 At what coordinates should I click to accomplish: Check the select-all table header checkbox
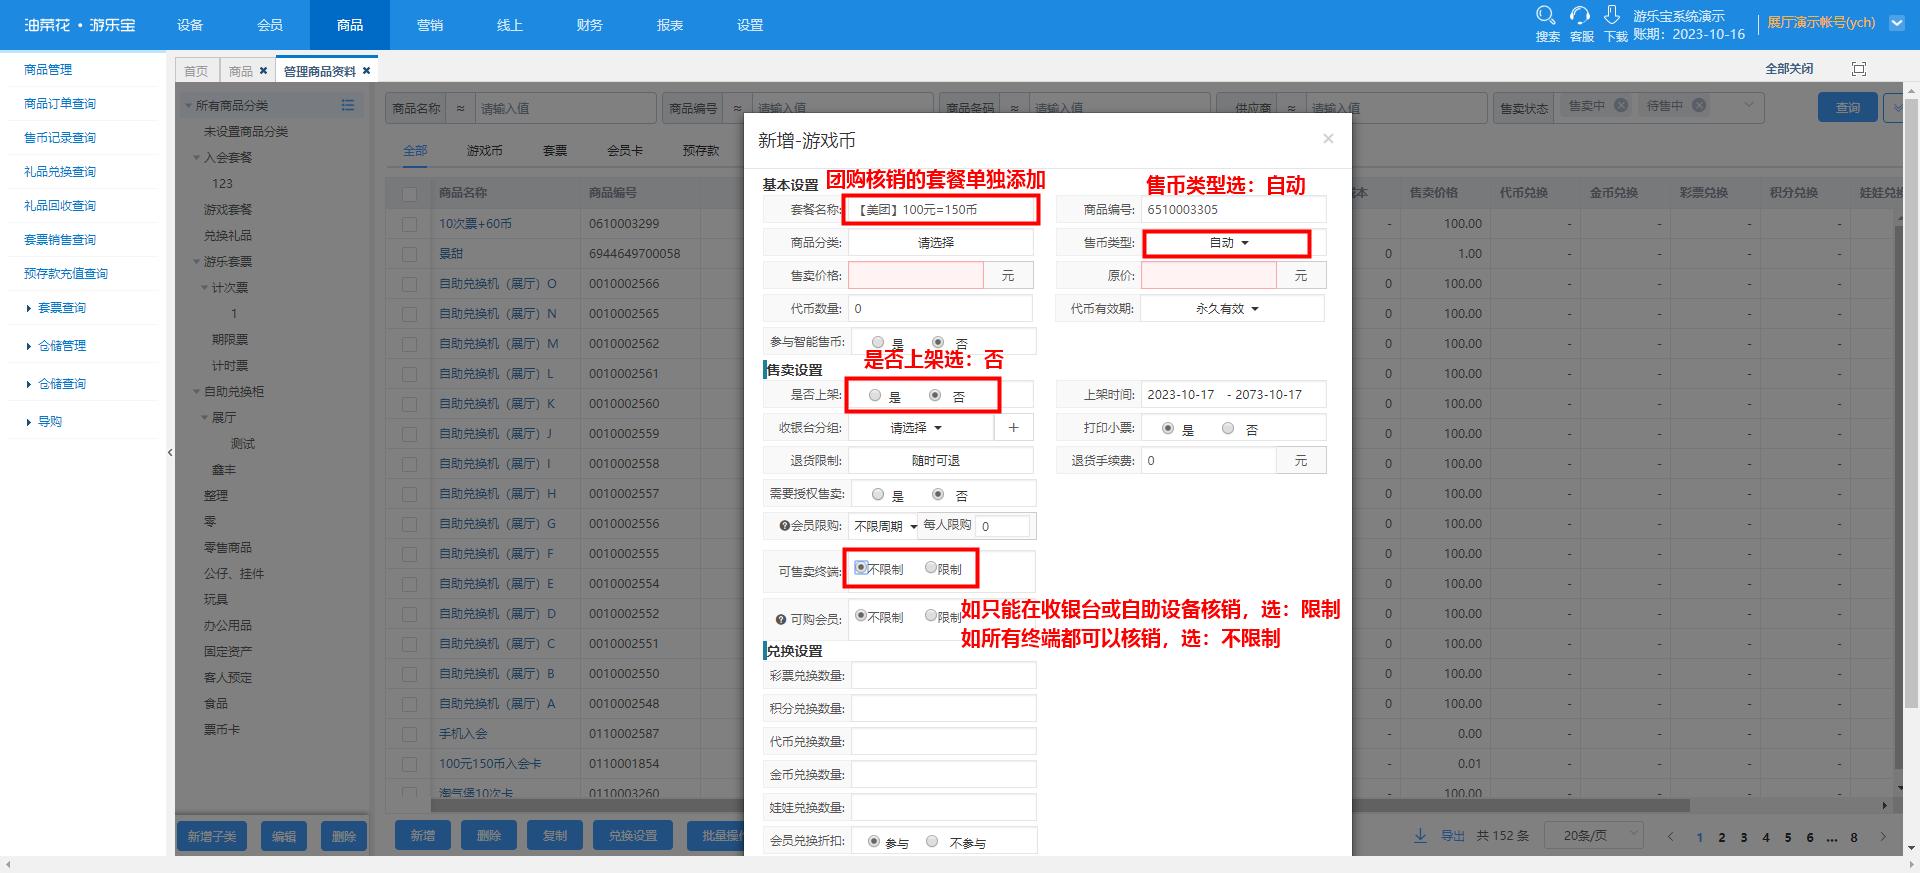tap(409, 193)
